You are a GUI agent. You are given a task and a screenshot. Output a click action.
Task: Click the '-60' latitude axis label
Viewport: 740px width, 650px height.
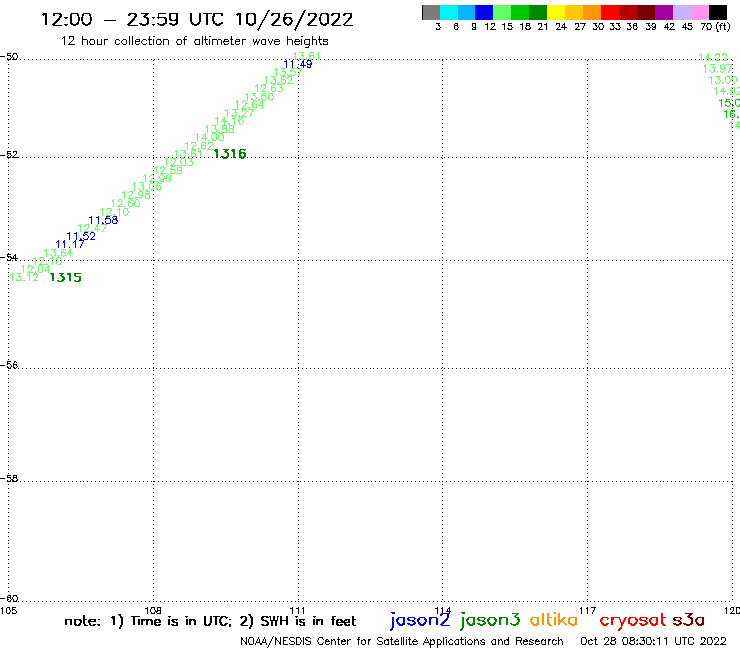pos(9,599)
